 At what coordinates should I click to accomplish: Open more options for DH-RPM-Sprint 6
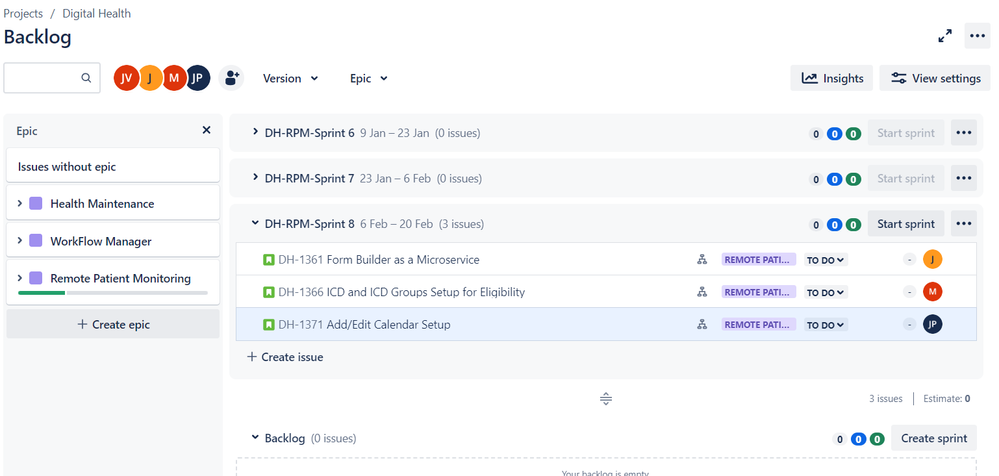coord(963,133)
